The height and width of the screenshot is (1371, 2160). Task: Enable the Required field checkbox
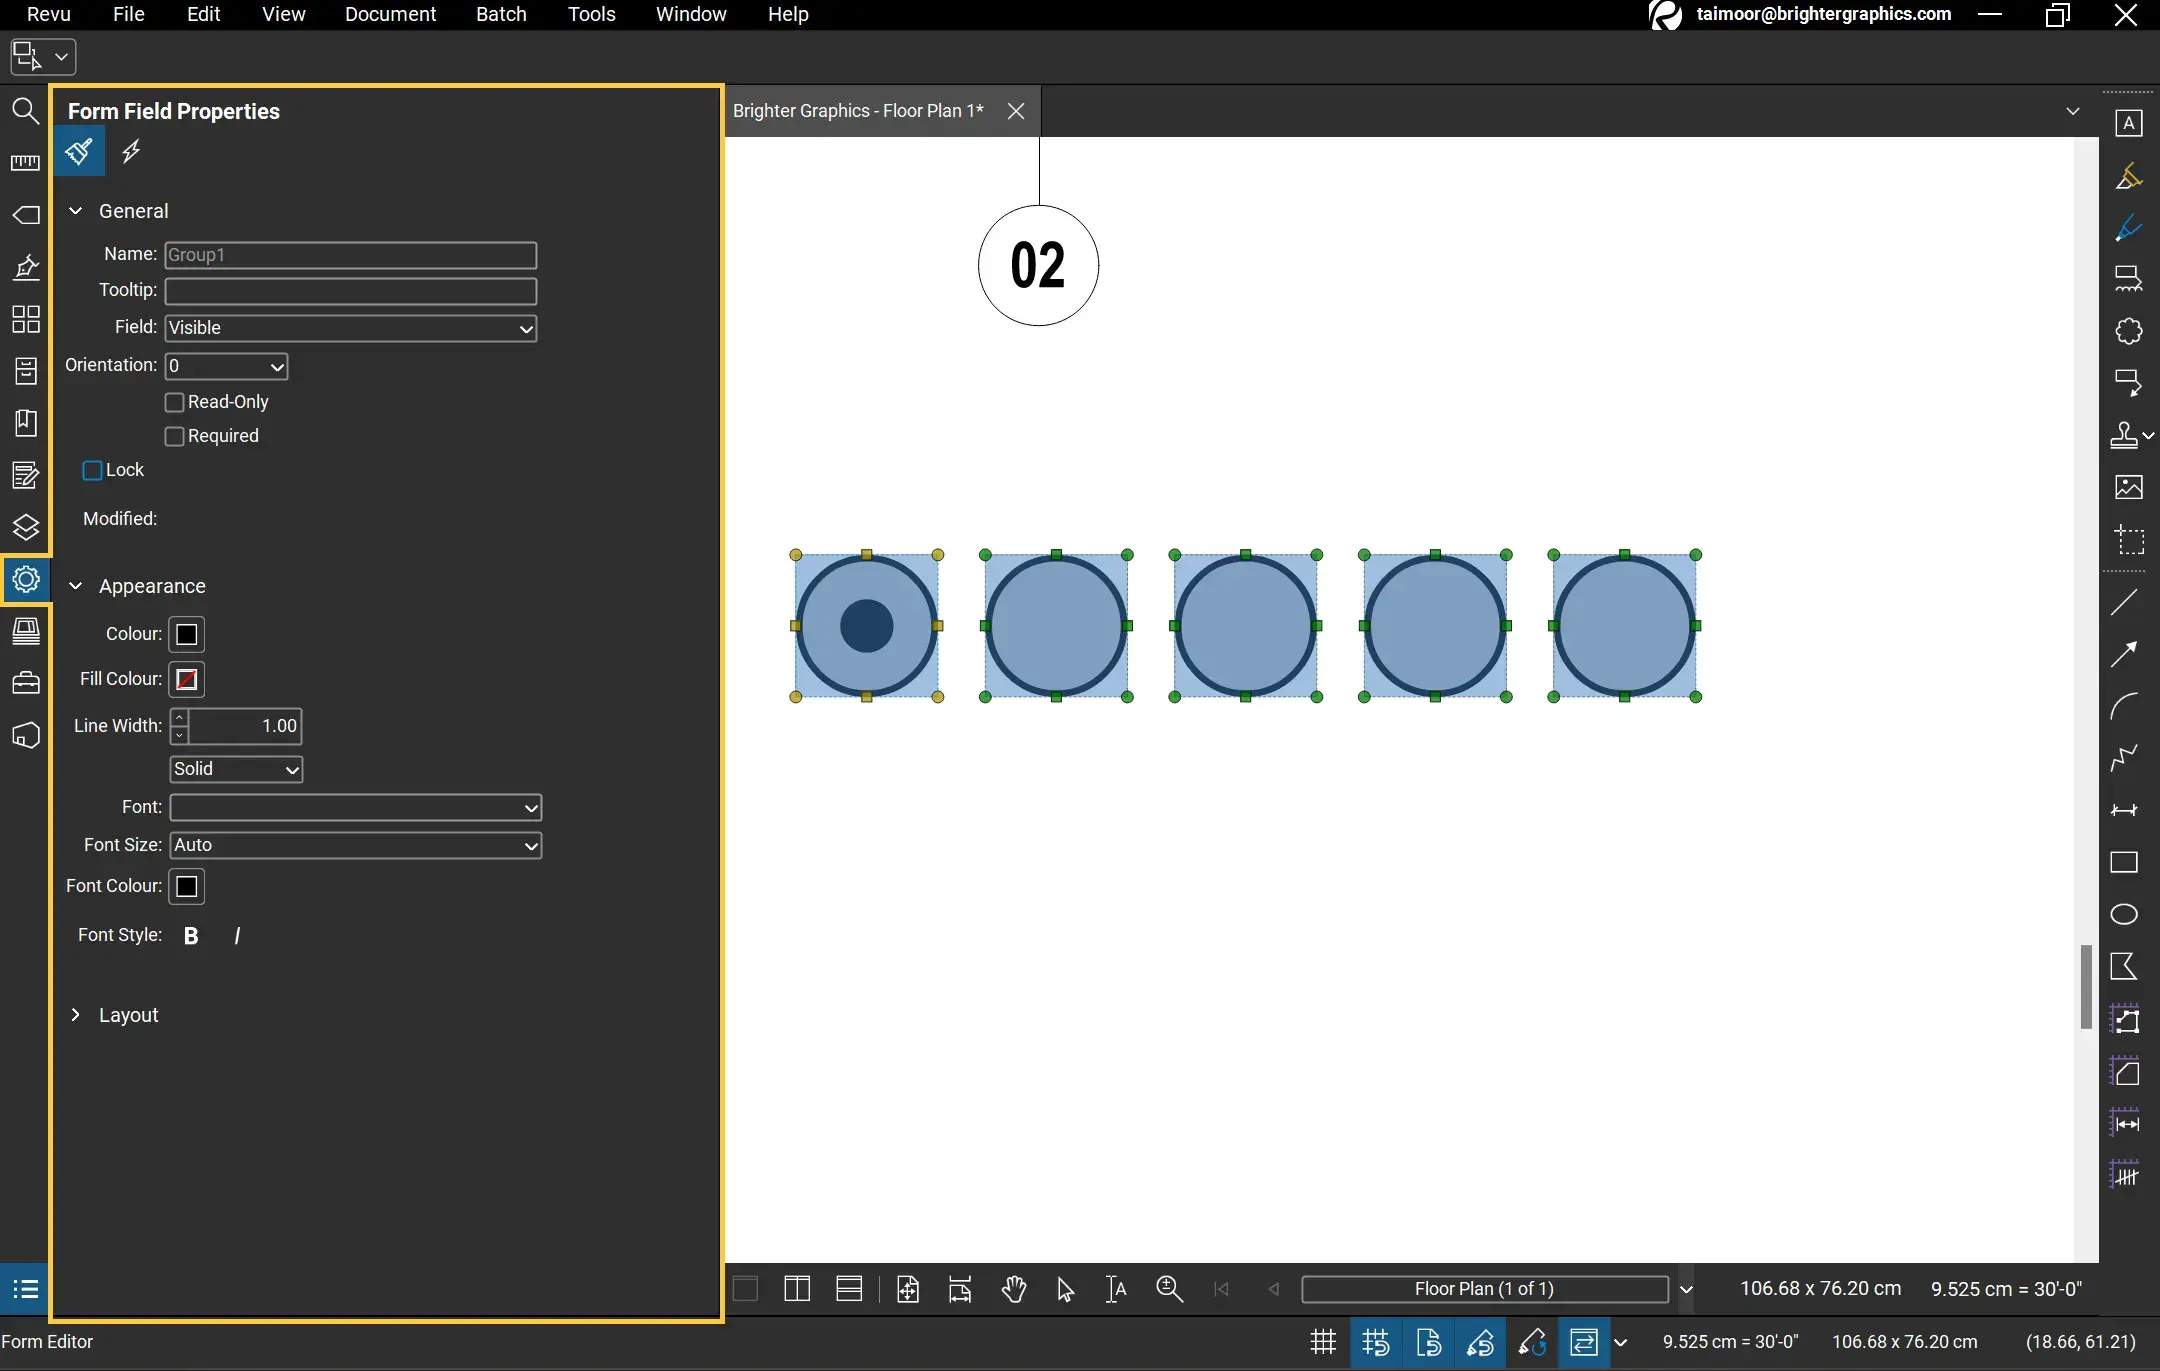coord(175,436)
